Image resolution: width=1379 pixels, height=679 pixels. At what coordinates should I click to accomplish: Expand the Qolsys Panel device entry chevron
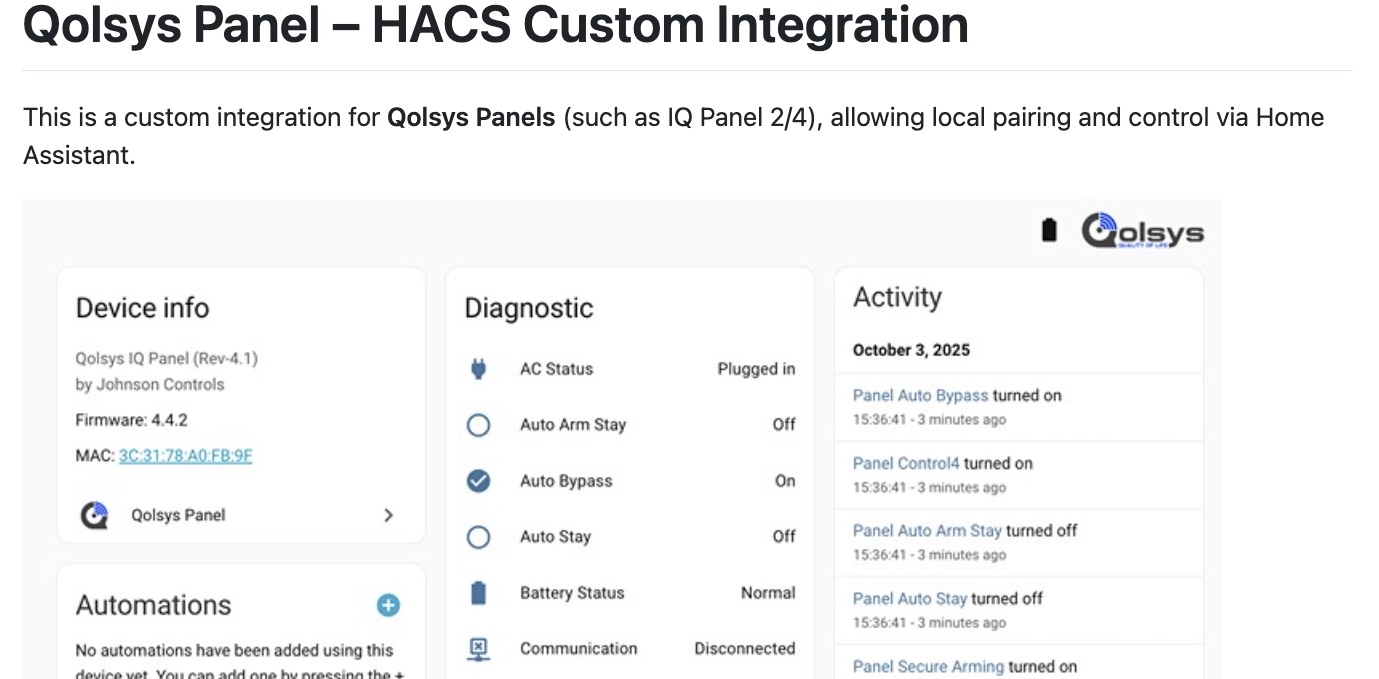pos(390,514)
